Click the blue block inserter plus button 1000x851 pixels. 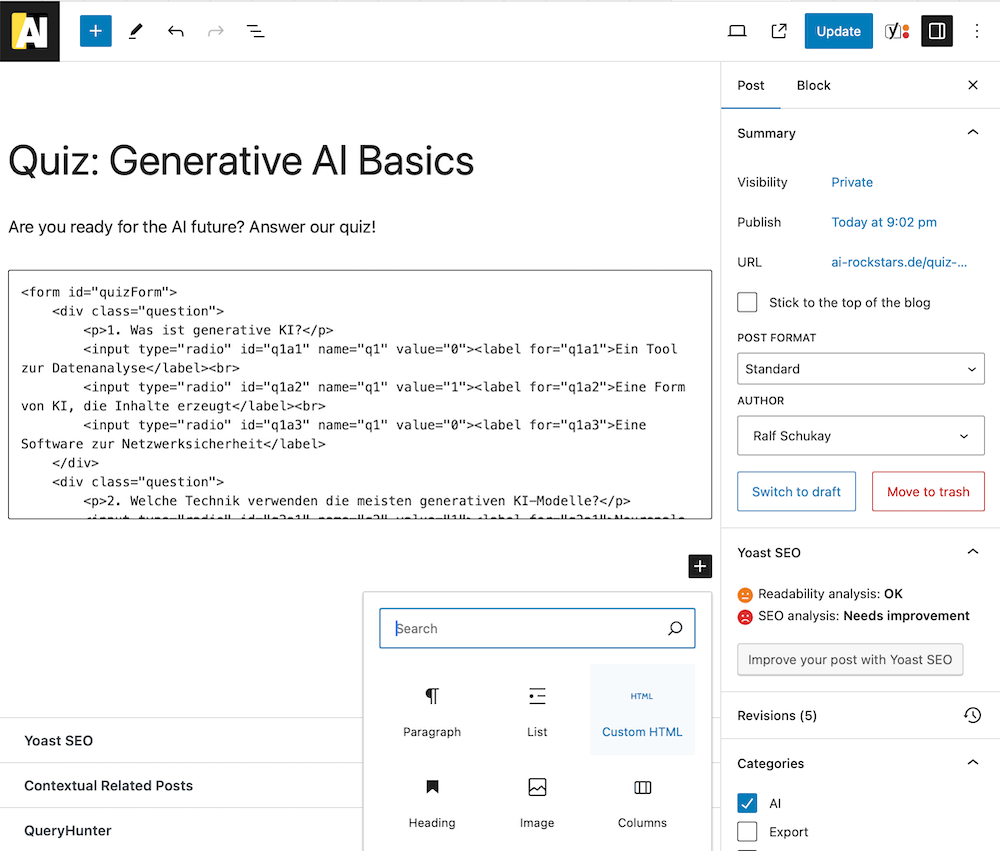coord(96,31)
